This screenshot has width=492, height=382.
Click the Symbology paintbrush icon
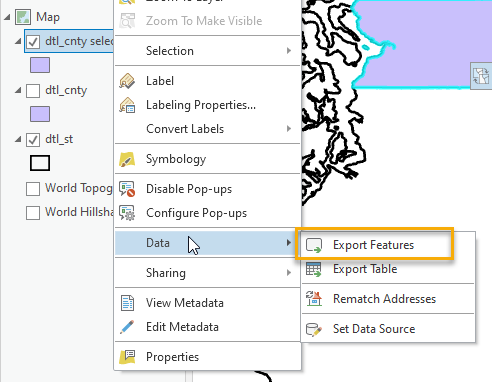coord(127,159)
